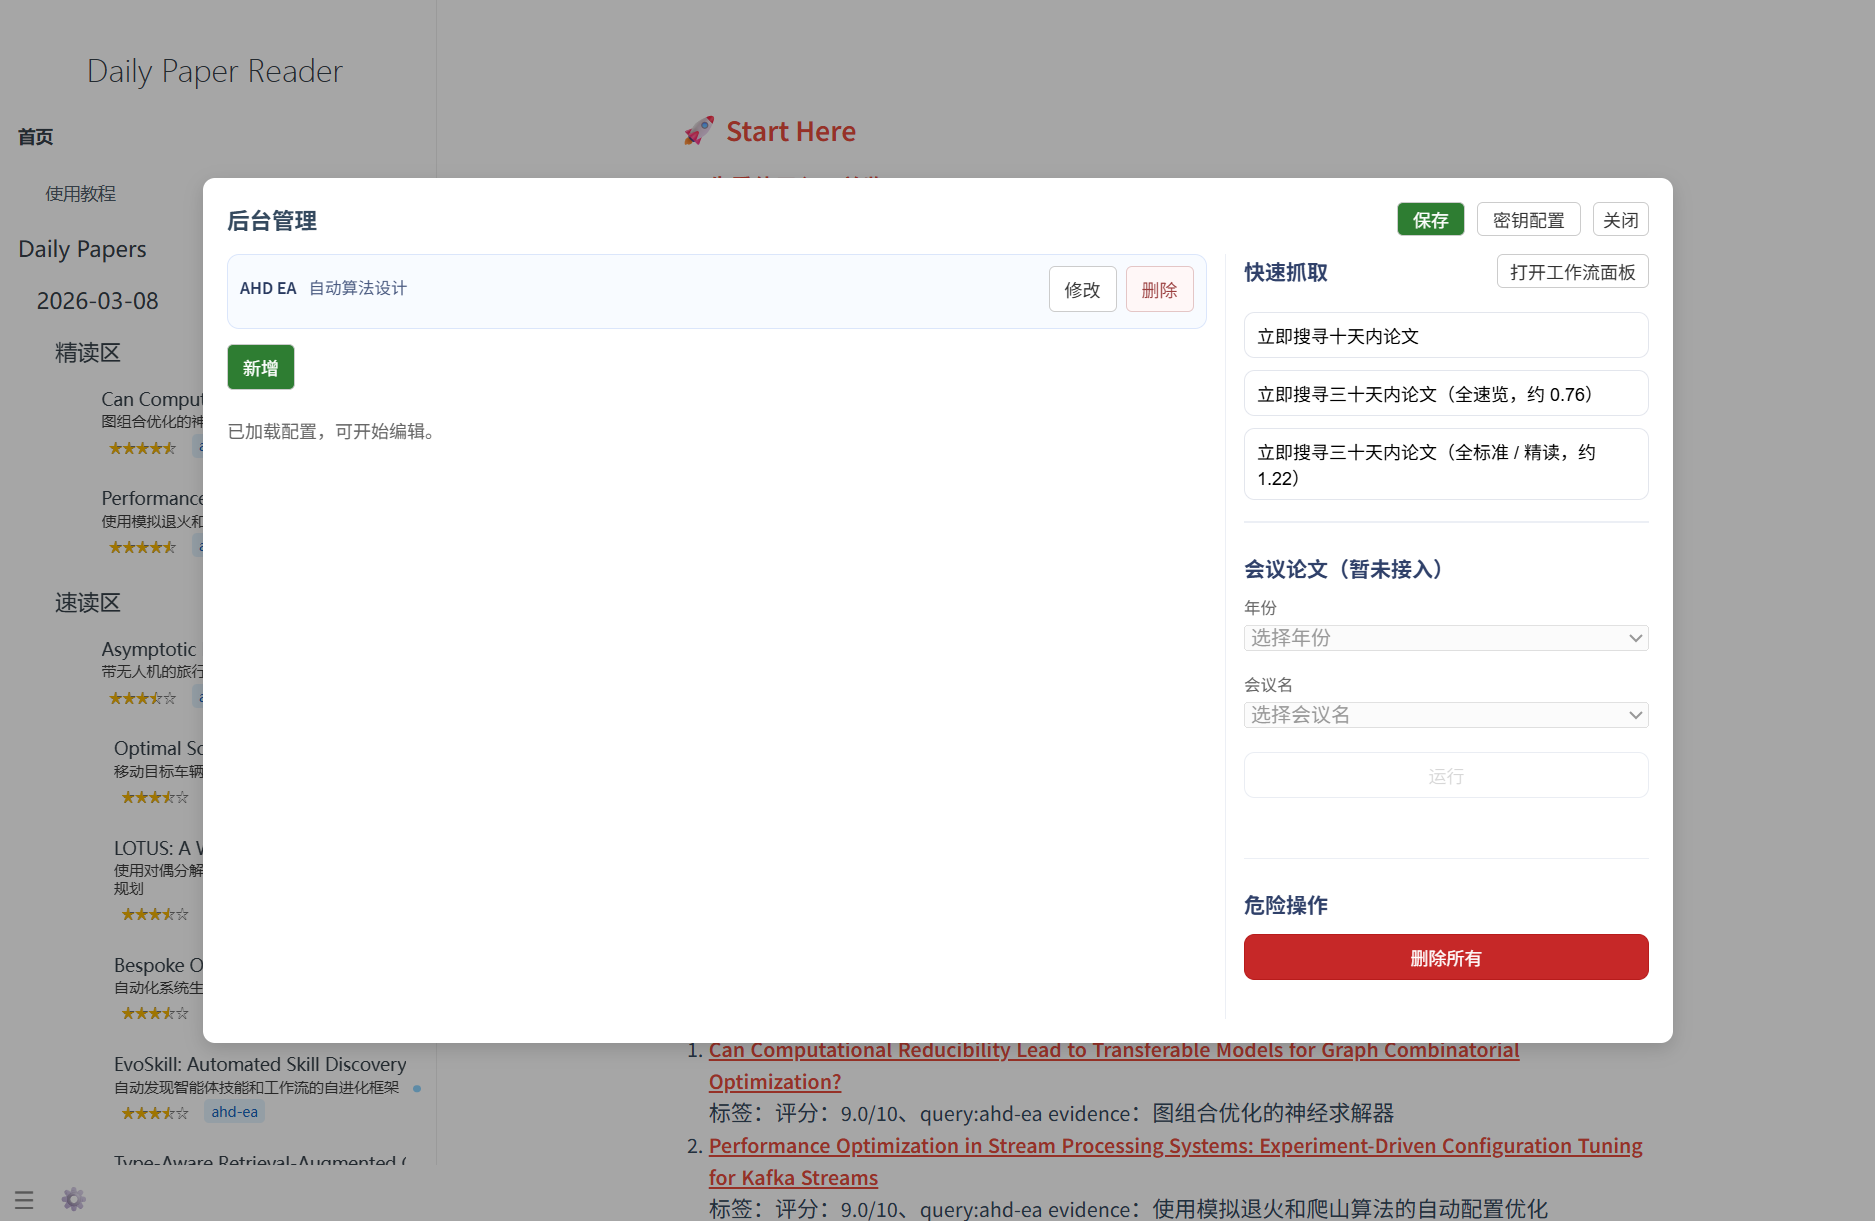Open the Bespoke paper in sidebar

coord(158,965)
